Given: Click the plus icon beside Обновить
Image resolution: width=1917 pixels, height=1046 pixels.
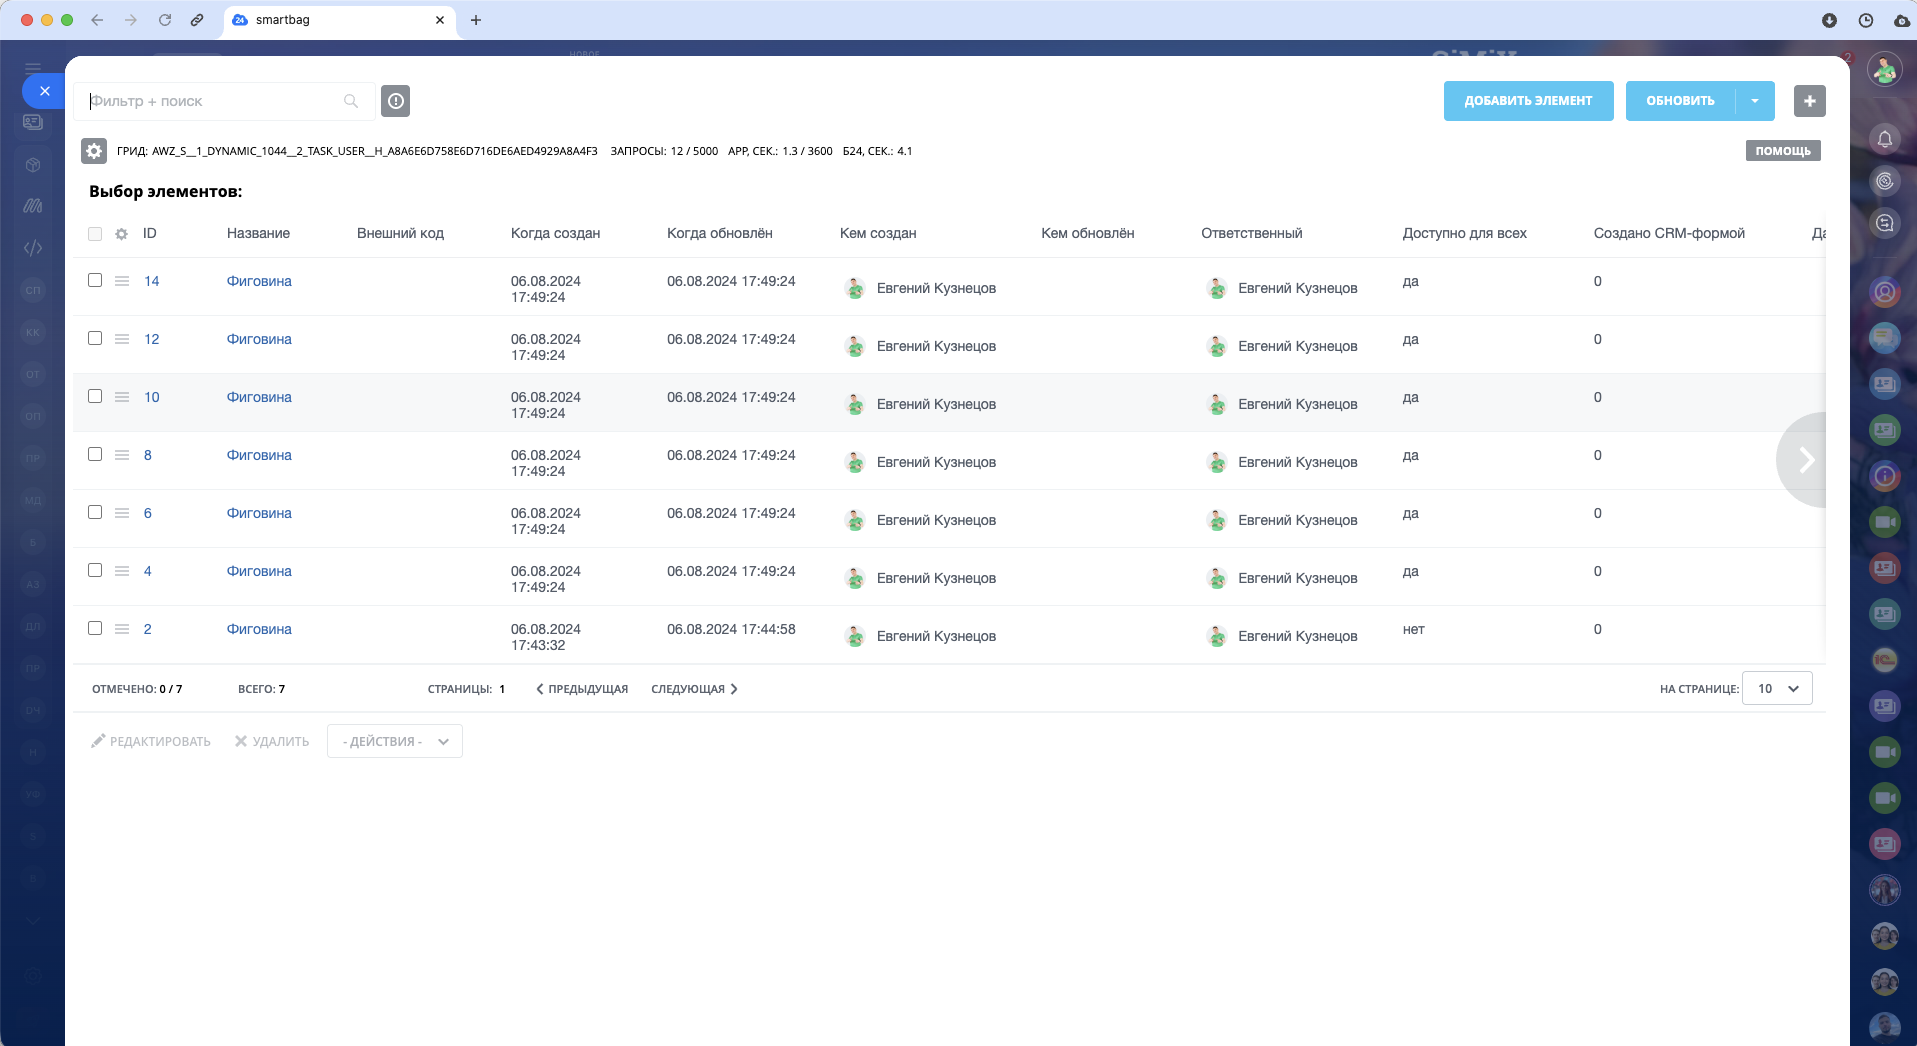Looking at the screenshot, I should 1809,101.
